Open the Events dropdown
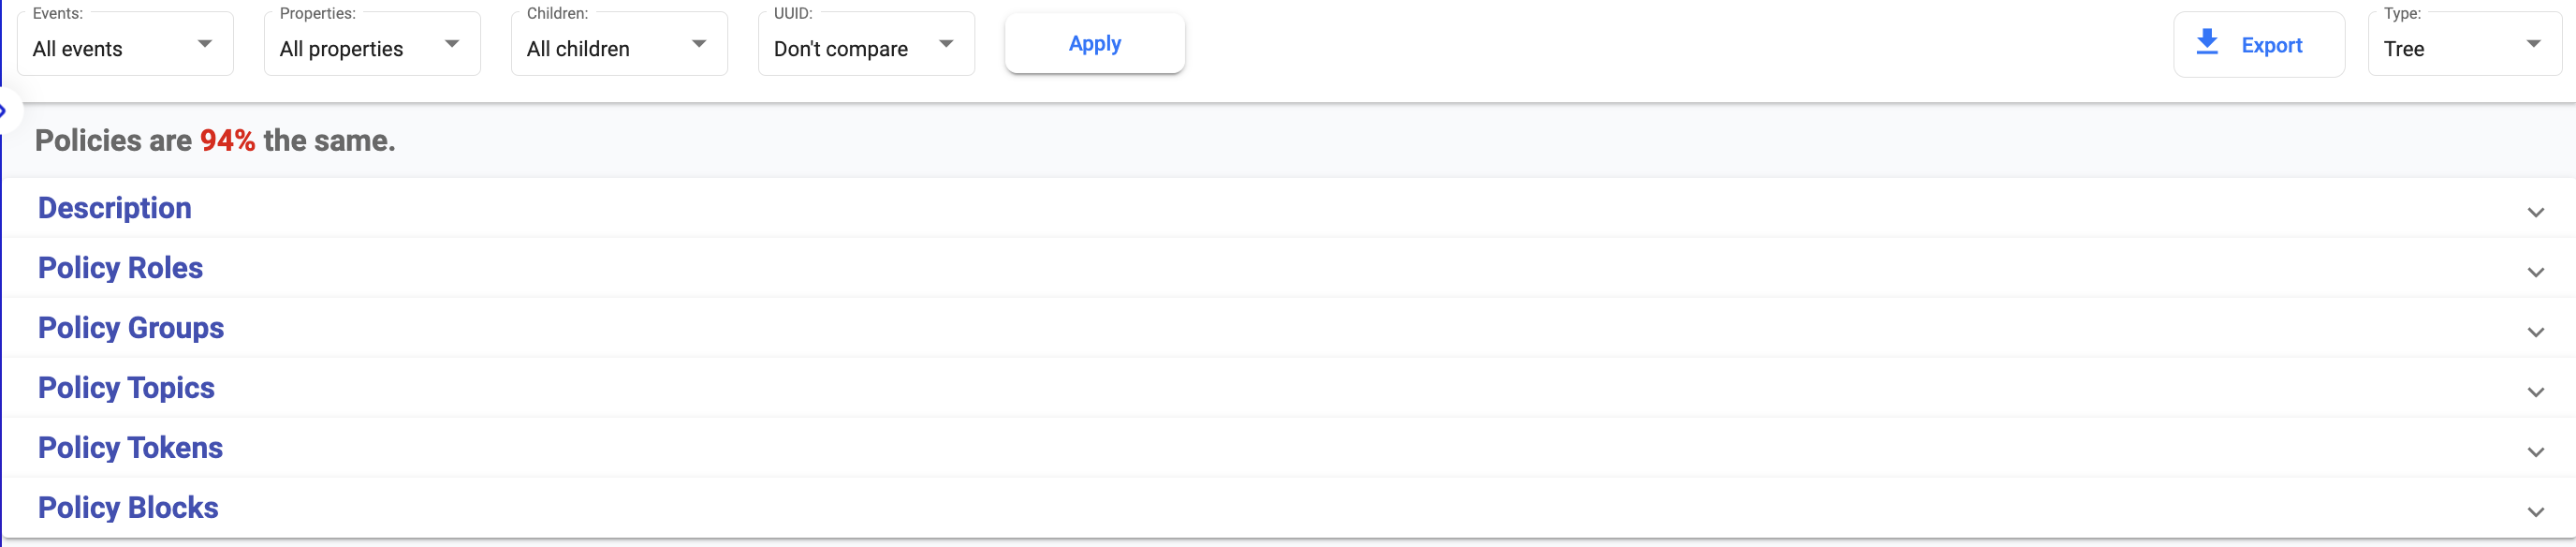The image size is (2576, 547). coord(125,45)
